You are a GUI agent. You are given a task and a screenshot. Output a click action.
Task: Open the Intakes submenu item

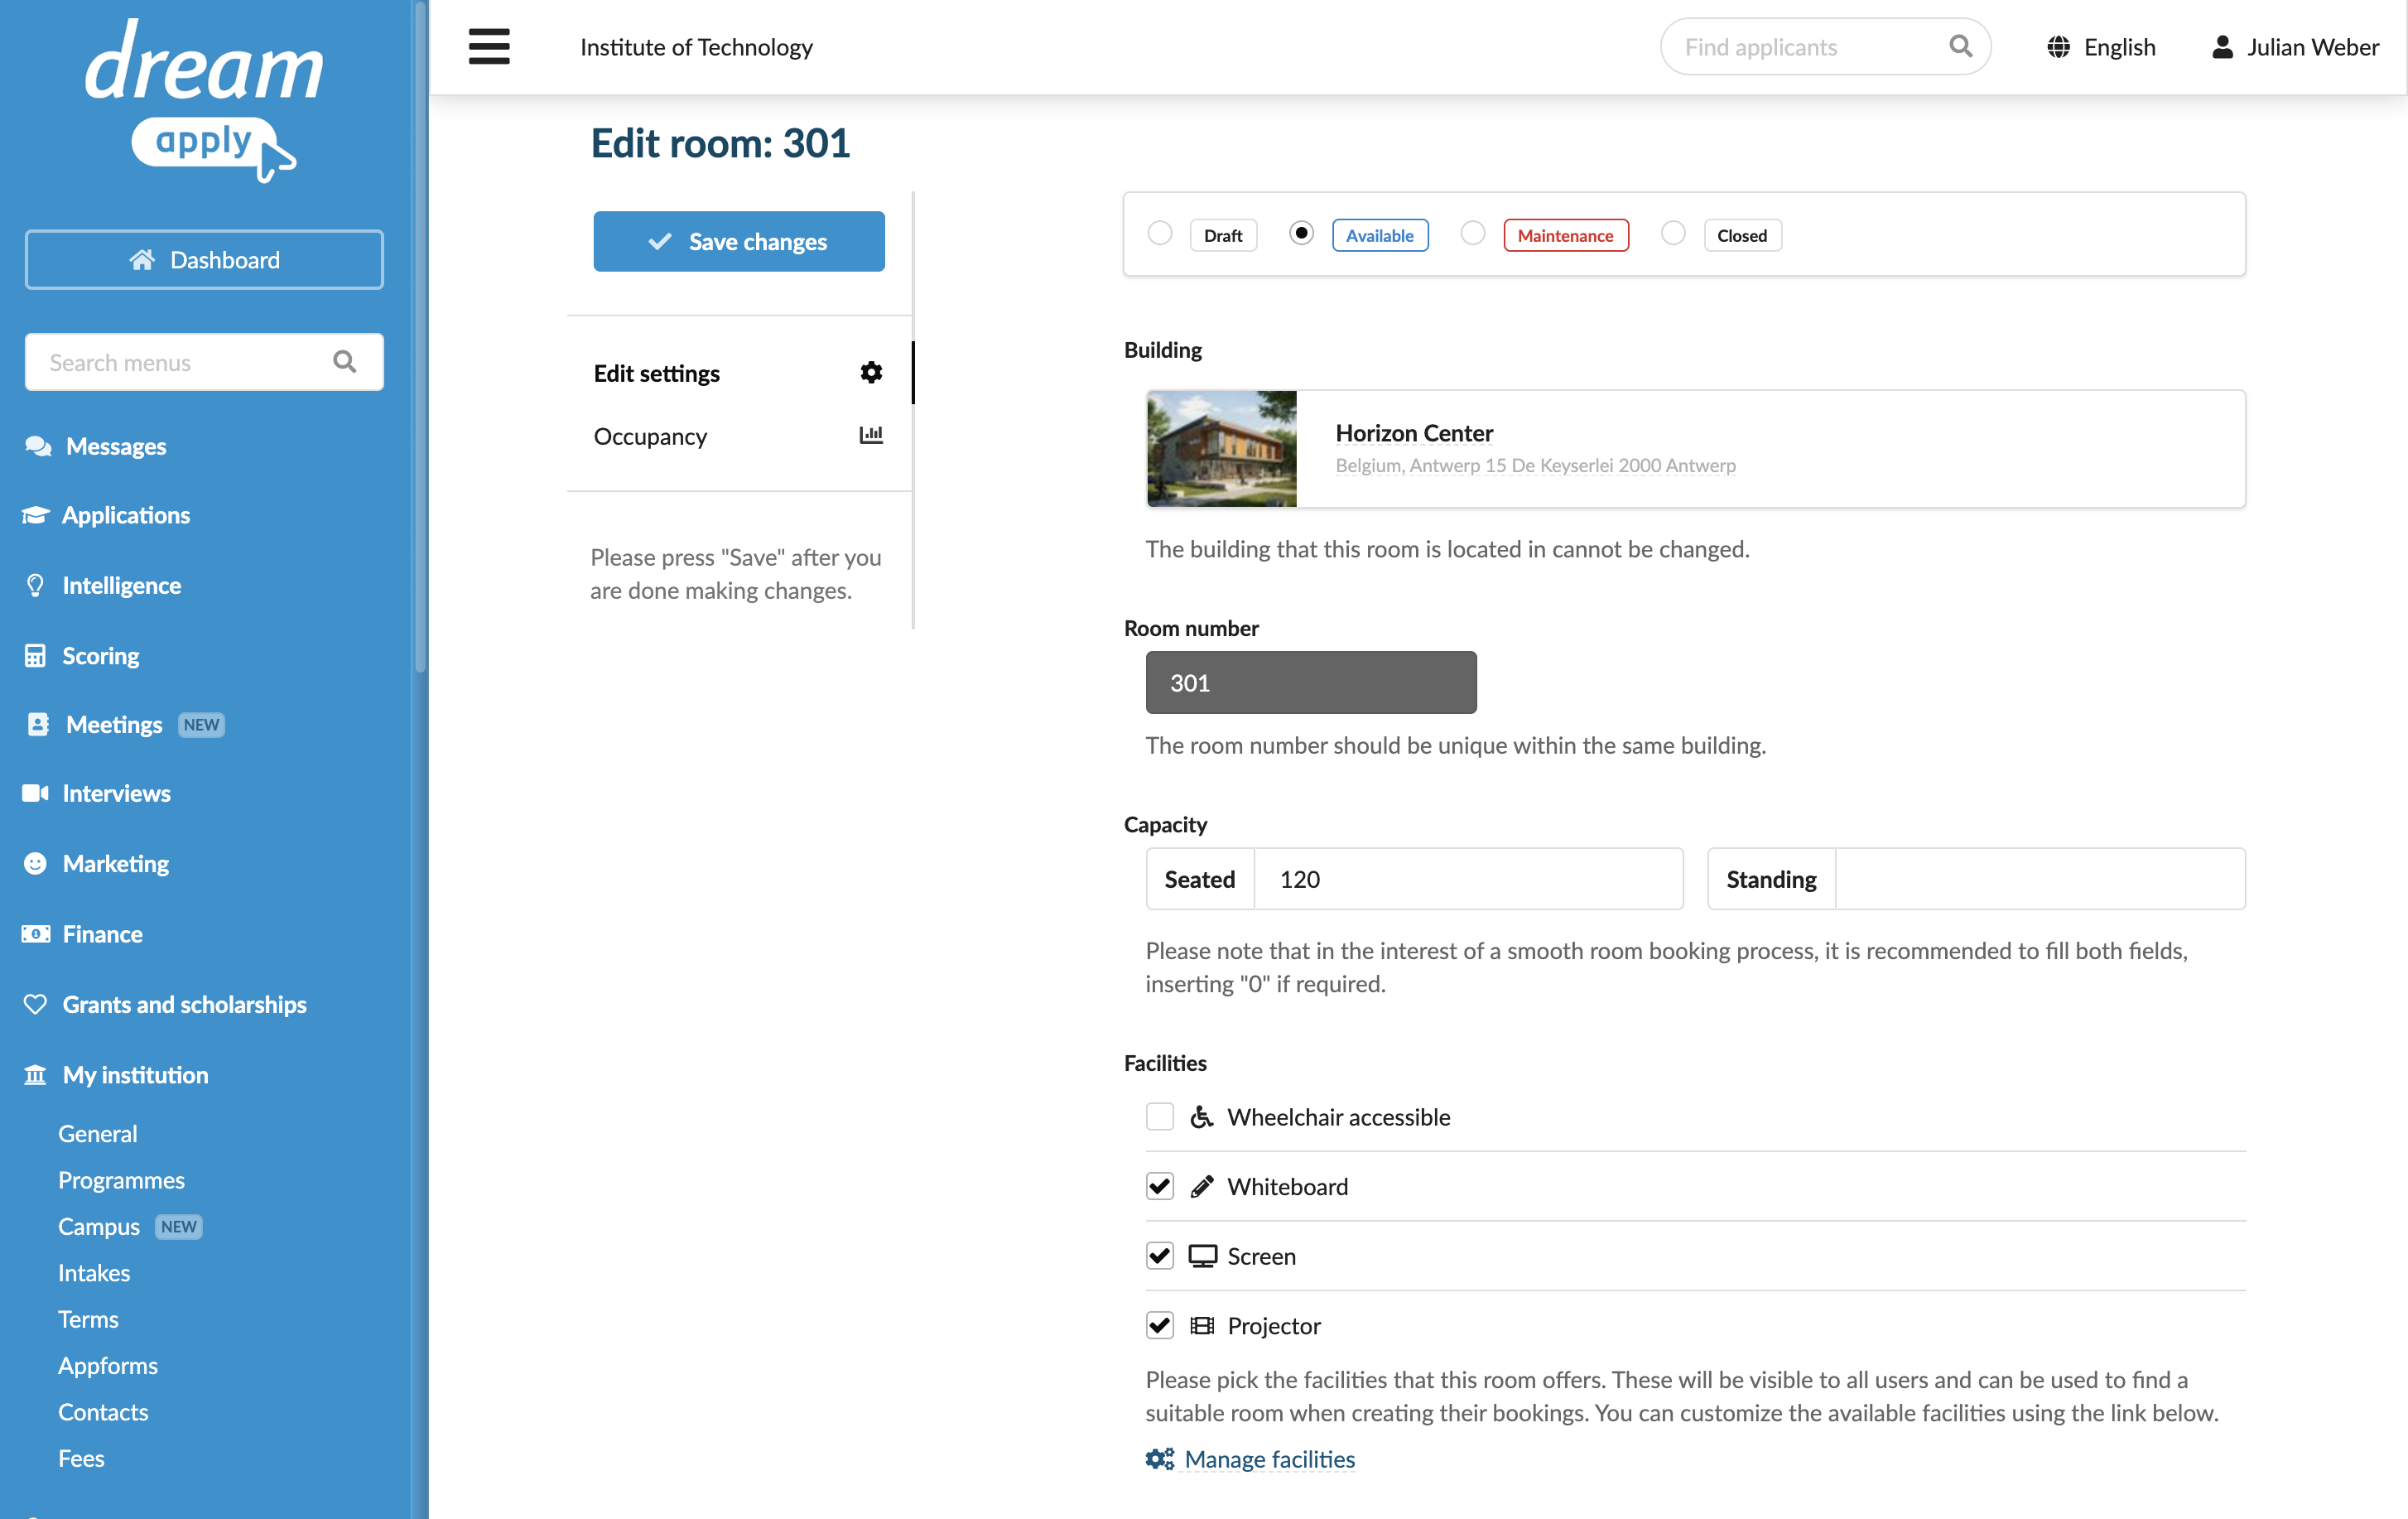pyautogui.click(x=94, y=1273)
